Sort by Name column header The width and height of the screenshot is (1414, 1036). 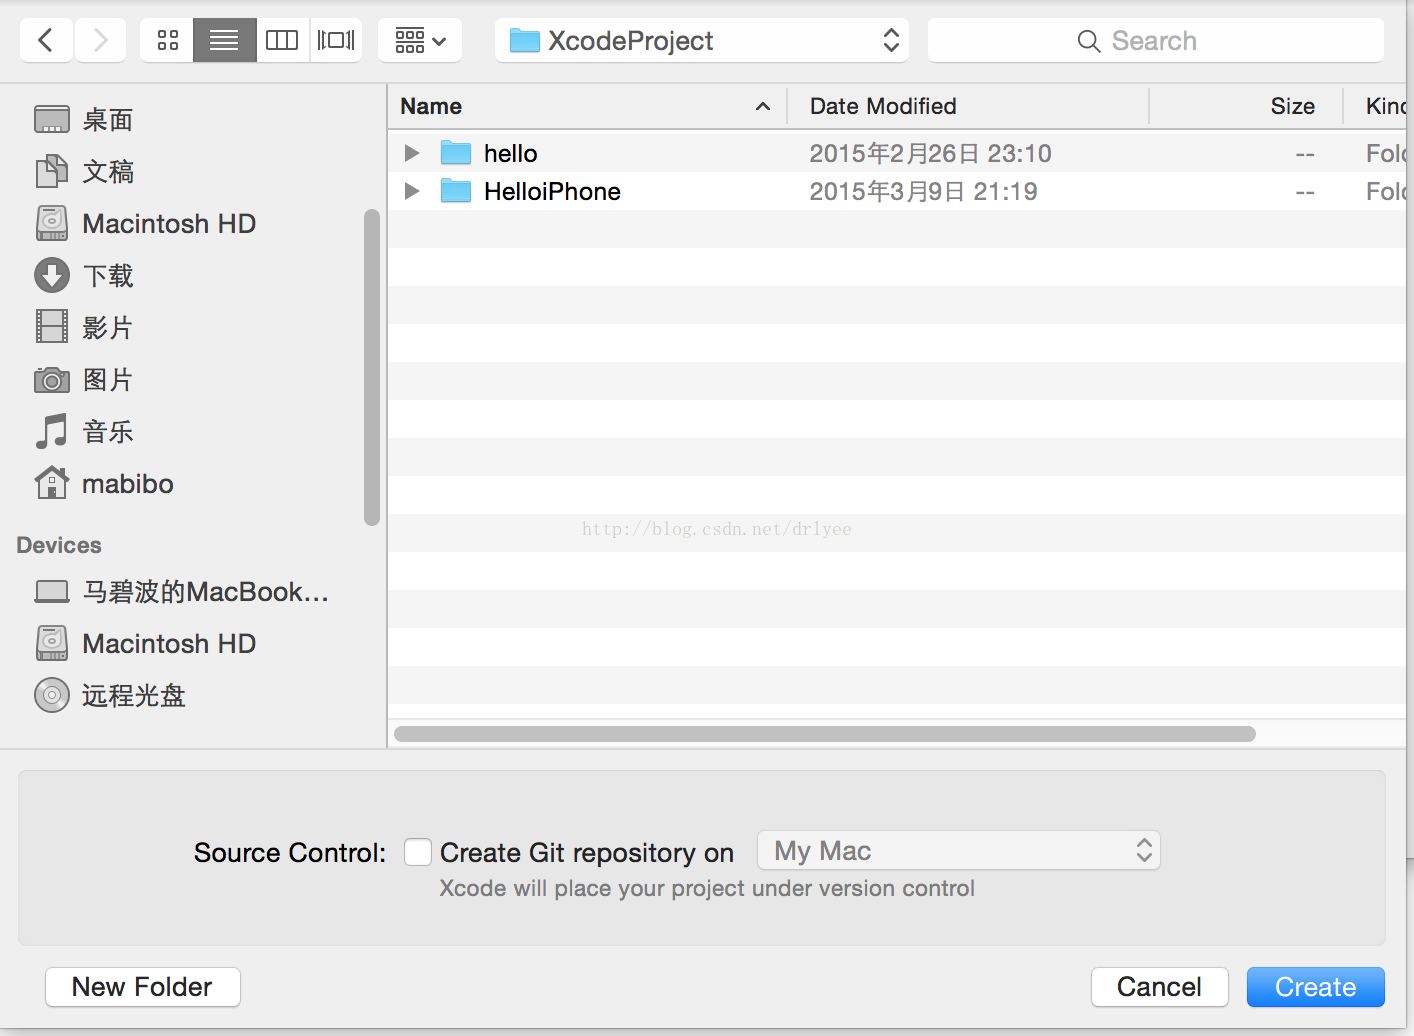(587, 106)
